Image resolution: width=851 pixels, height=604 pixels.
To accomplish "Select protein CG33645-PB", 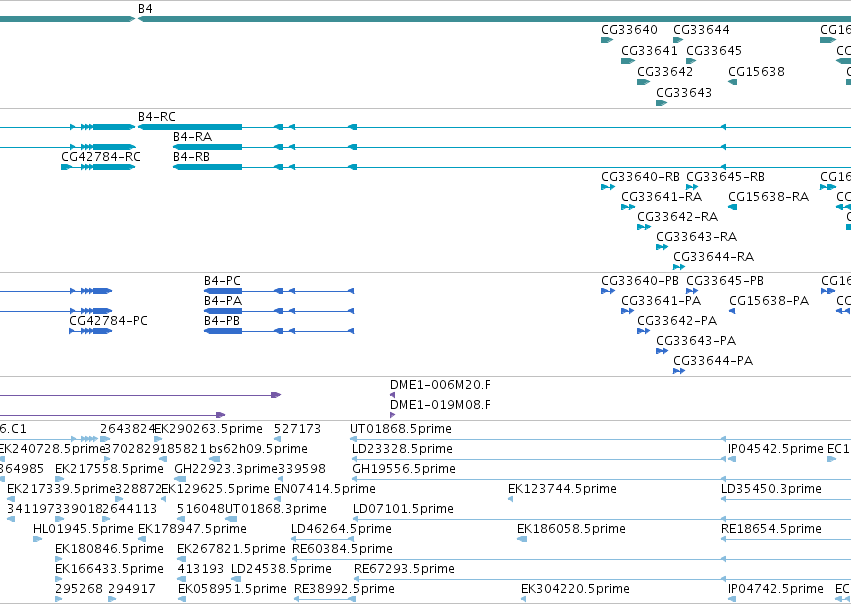I will tap(725, 281).
